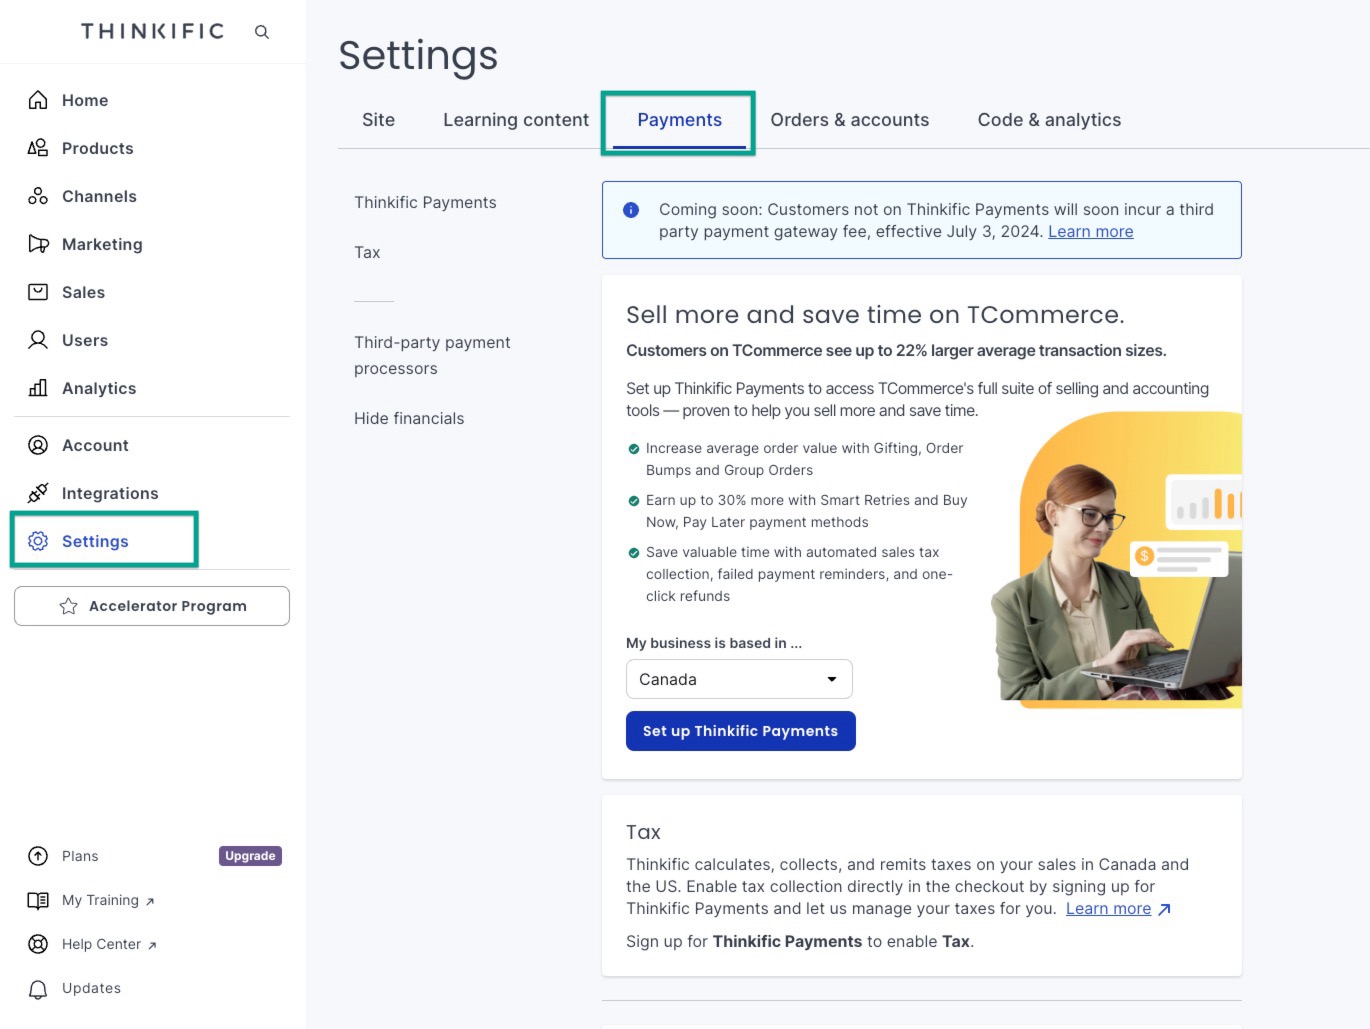Click the 'My business is based in ...' label

714,643
